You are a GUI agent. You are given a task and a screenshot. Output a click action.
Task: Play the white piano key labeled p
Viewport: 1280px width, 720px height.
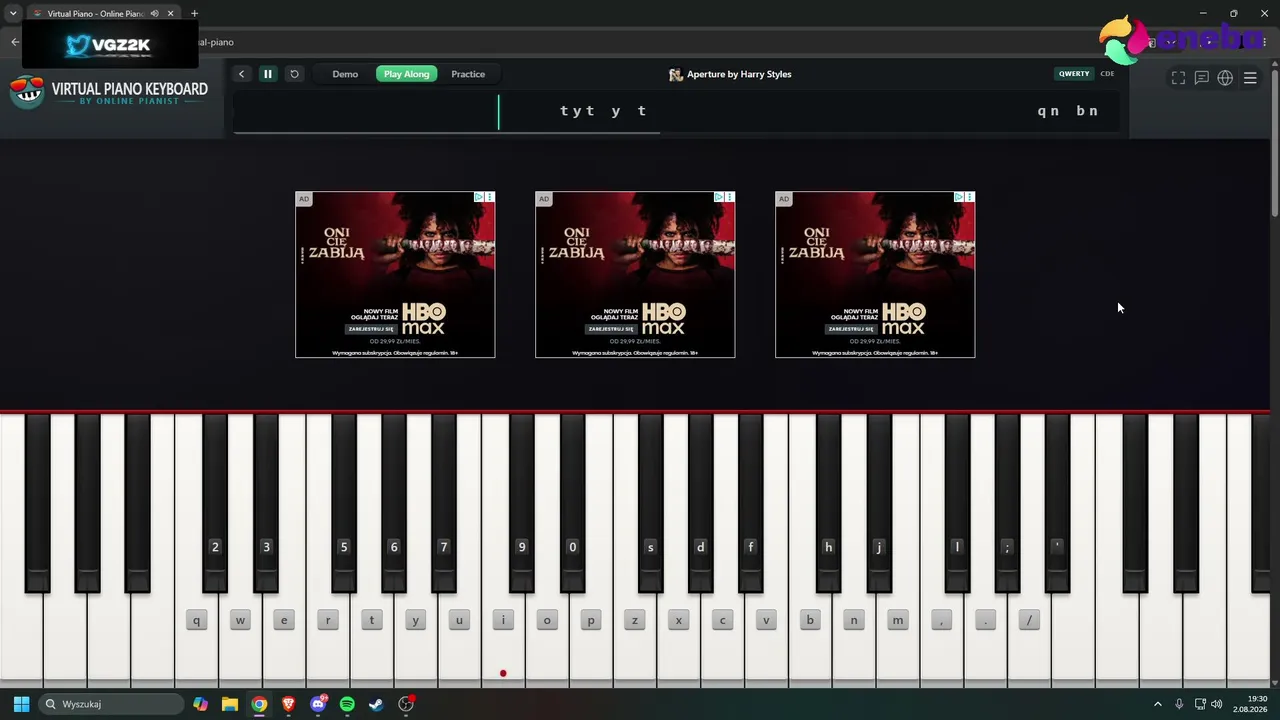[x=591, y=620]
